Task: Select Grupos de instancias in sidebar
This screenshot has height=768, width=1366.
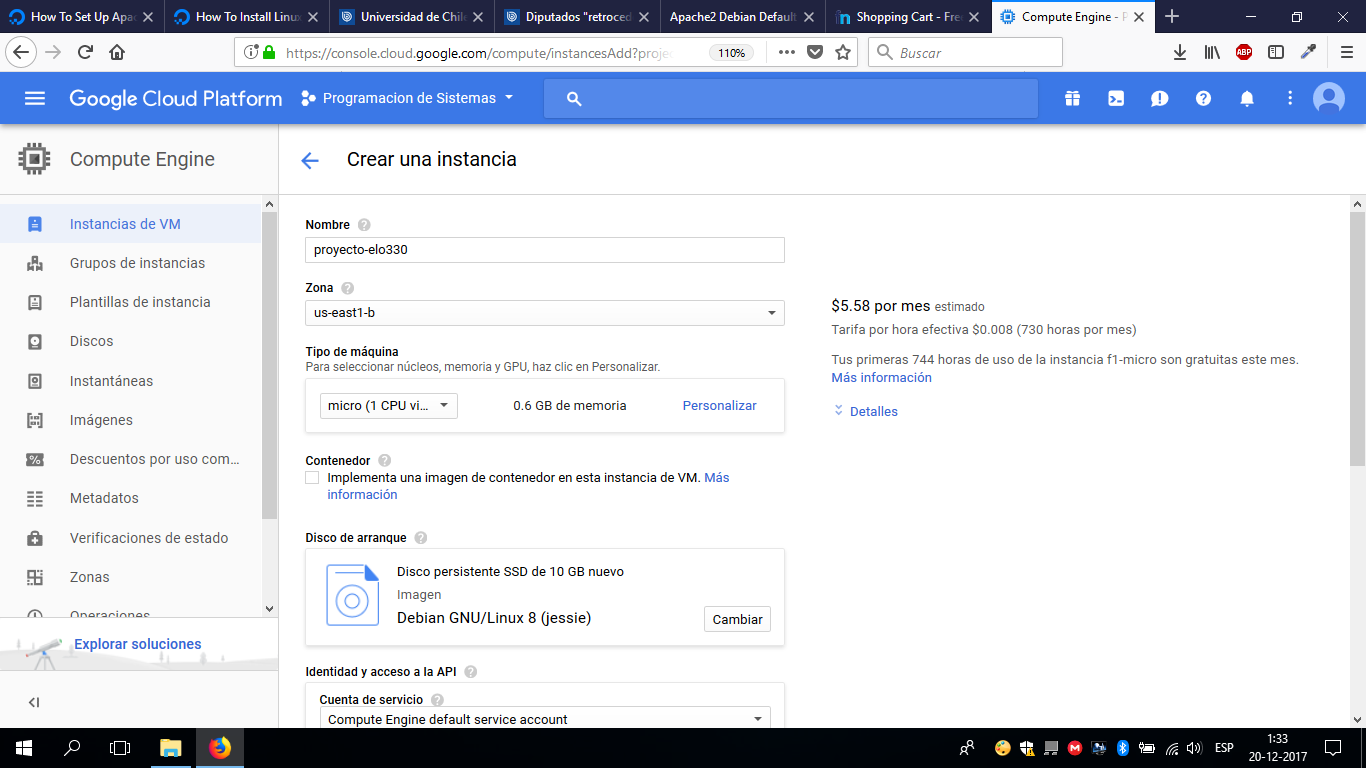Action: pos(130,263)
